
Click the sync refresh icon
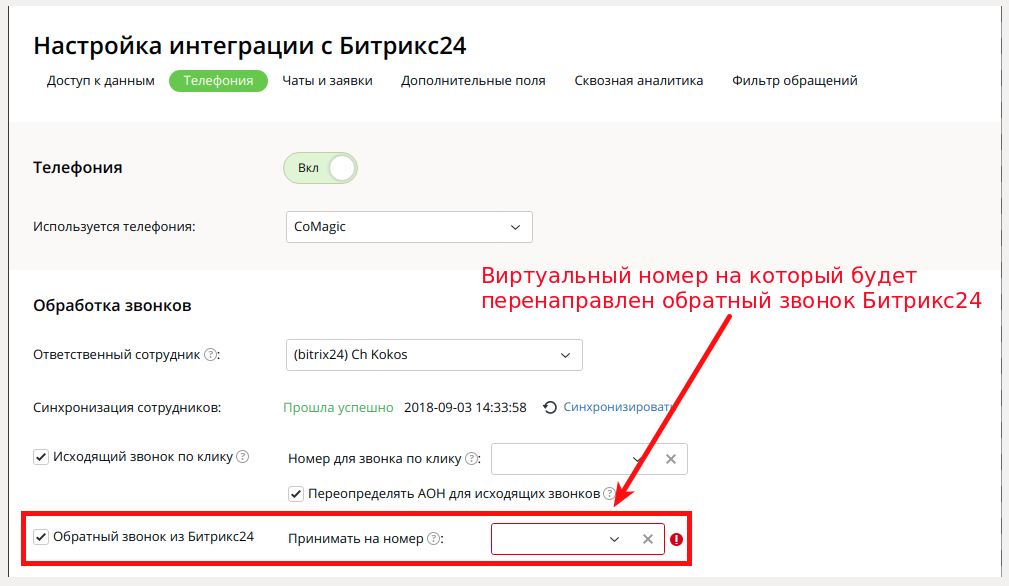(x=550, y=407)
